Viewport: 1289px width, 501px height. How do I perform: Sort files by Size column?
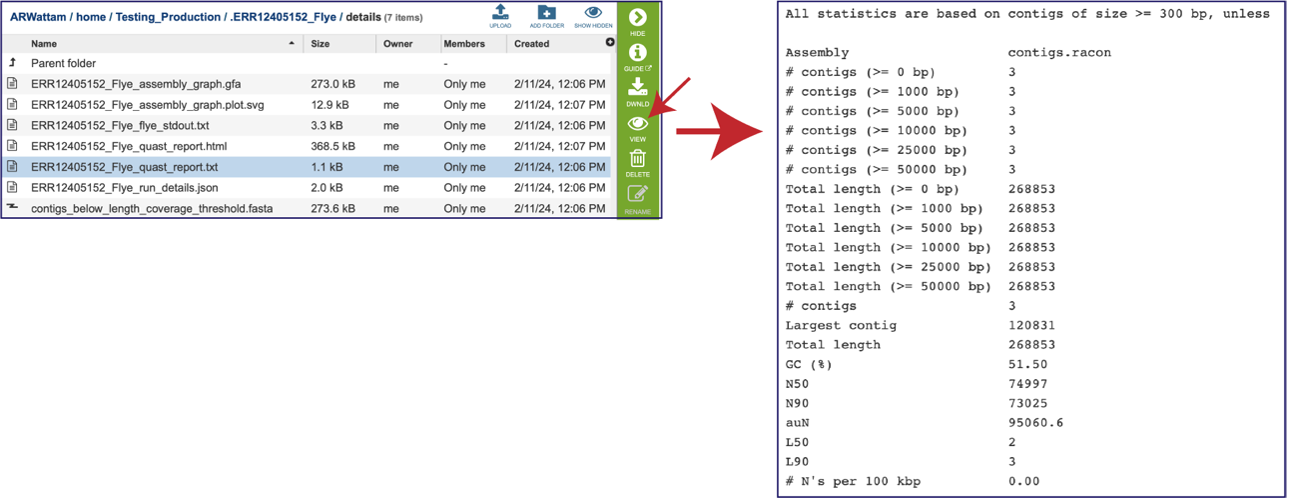[x=320, y=44]
